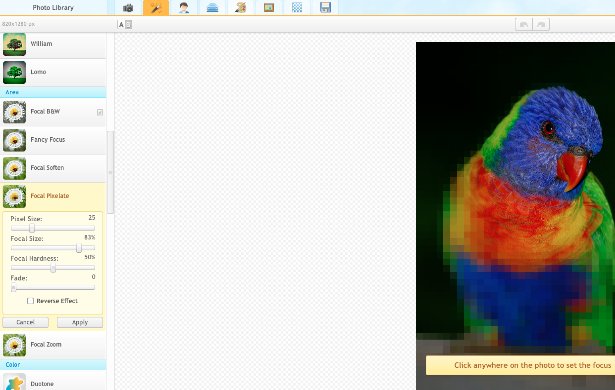
Task: Open the camera tab
Action: [128, 7]
